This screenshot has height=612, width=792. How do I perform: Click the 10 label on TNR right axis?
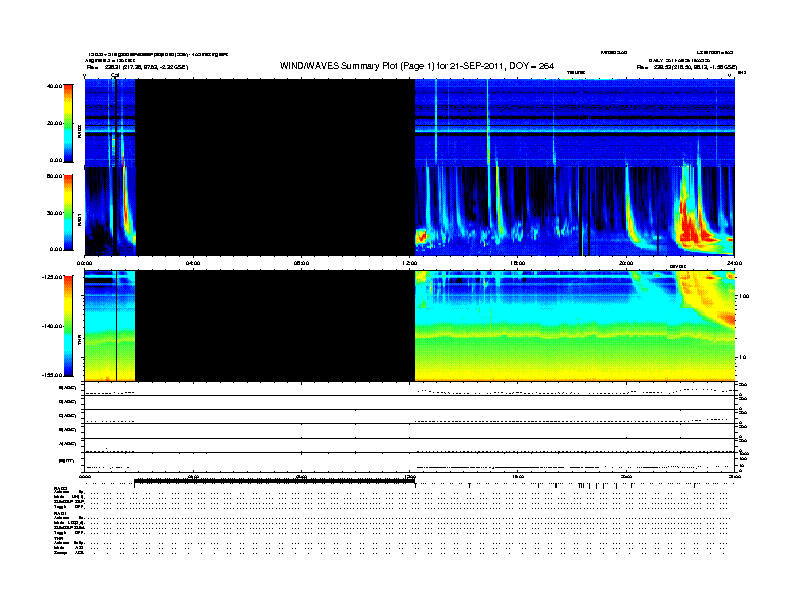[742, 358]
